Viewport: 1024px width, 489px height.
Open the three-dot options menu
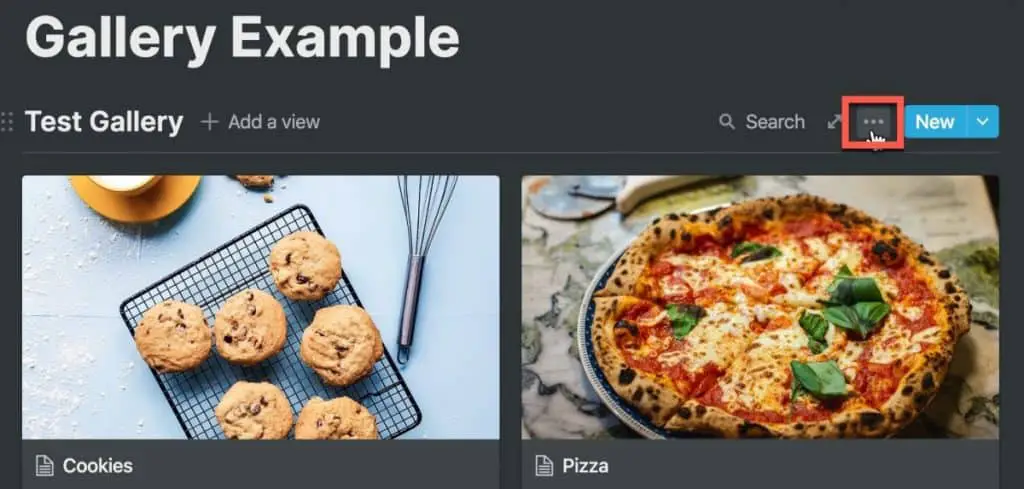[x=873, y=122]
